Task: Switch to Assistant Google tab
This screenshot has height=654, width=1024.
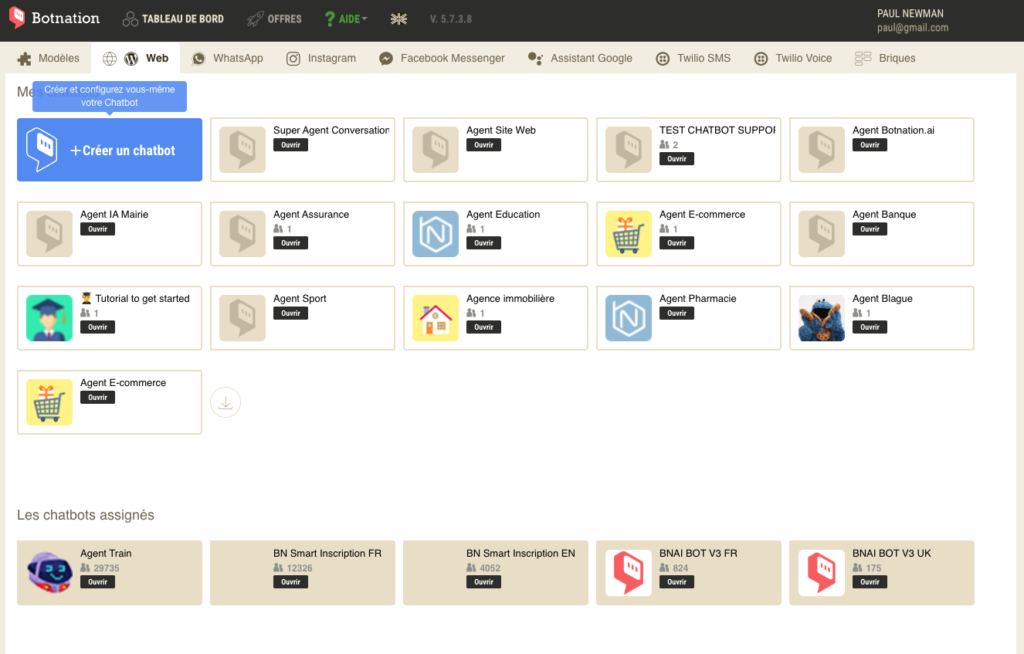Action: [x=580, y=58]
